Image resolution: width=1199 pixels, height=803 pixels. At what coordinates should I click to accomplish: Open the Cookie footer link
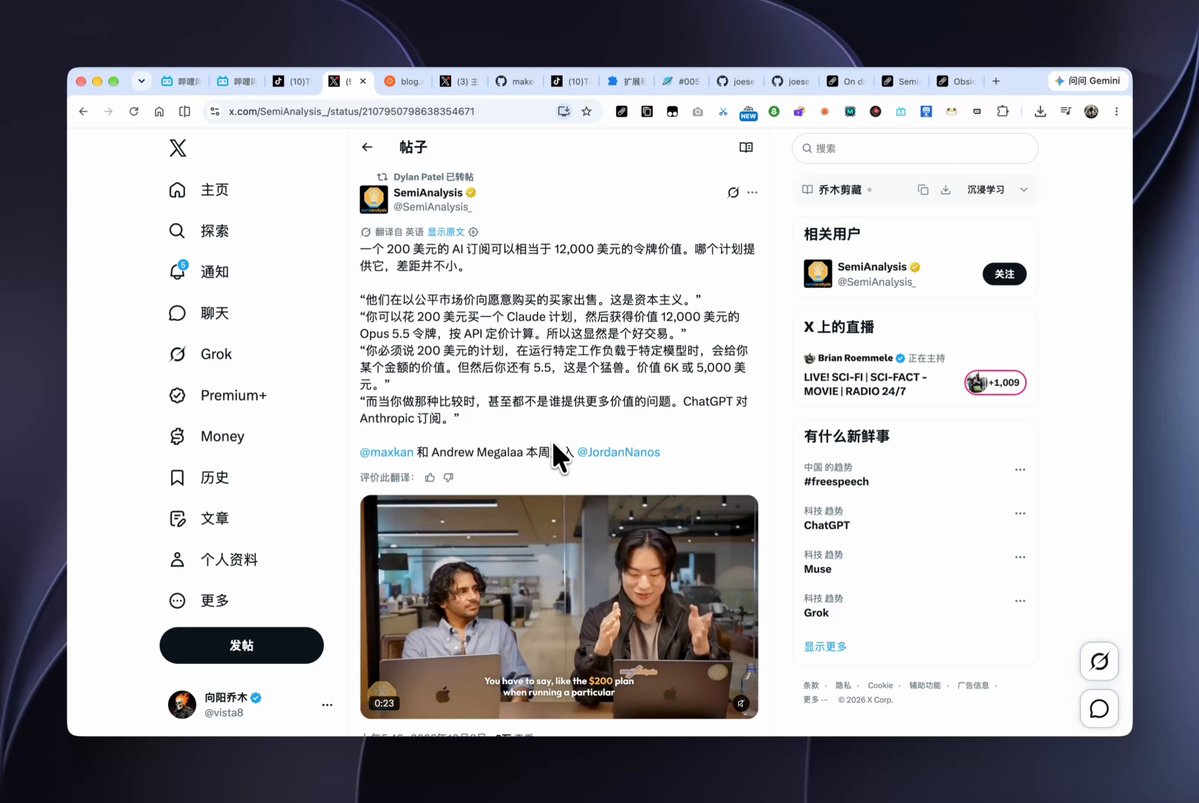coord(880,685)
